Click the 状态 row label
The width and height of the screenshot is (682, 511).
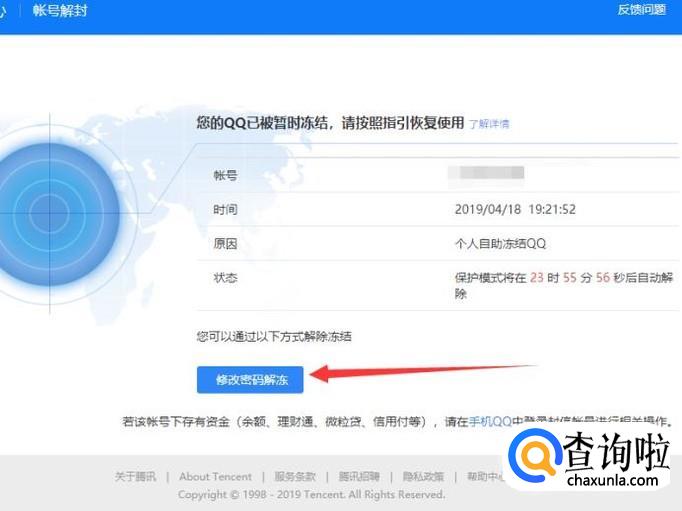225,277
